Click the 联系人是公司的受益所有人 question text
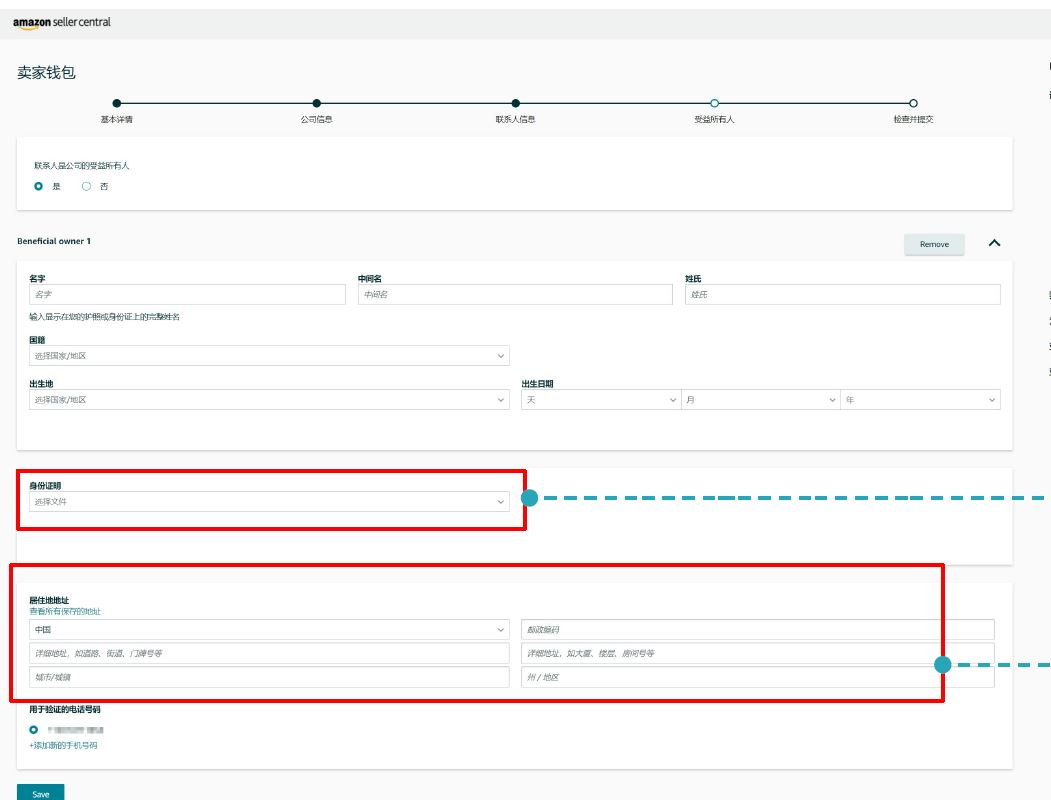 click(82, 165)
